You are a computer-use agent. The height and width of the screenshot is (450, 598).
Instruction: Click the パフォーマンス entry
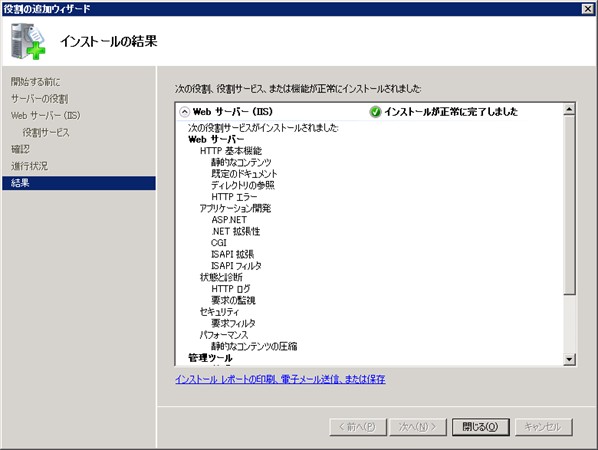pyautogui.click(x=224, y=335)
